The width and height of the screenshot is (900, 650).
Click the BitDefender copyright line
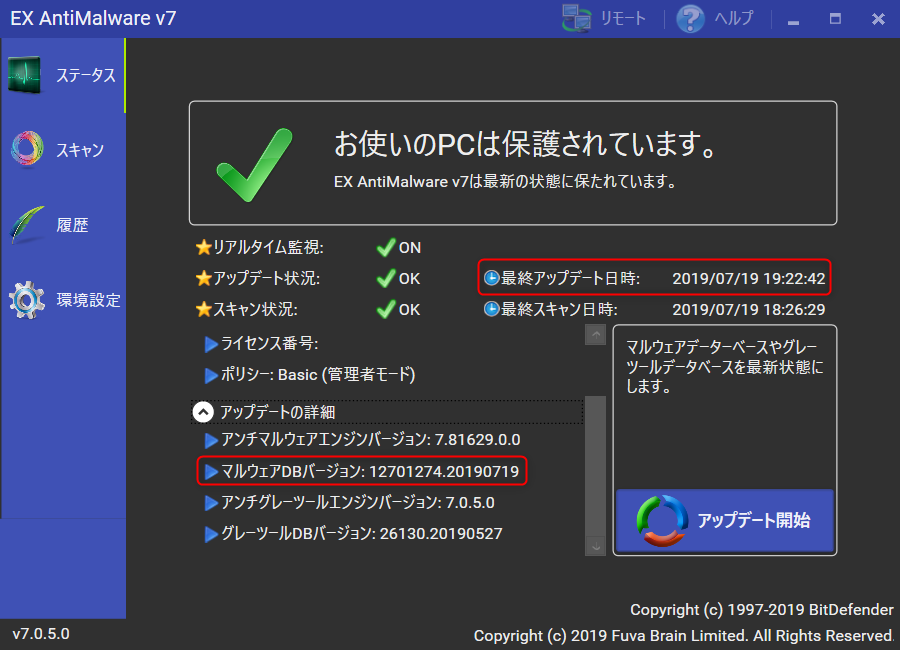(762, 610)
